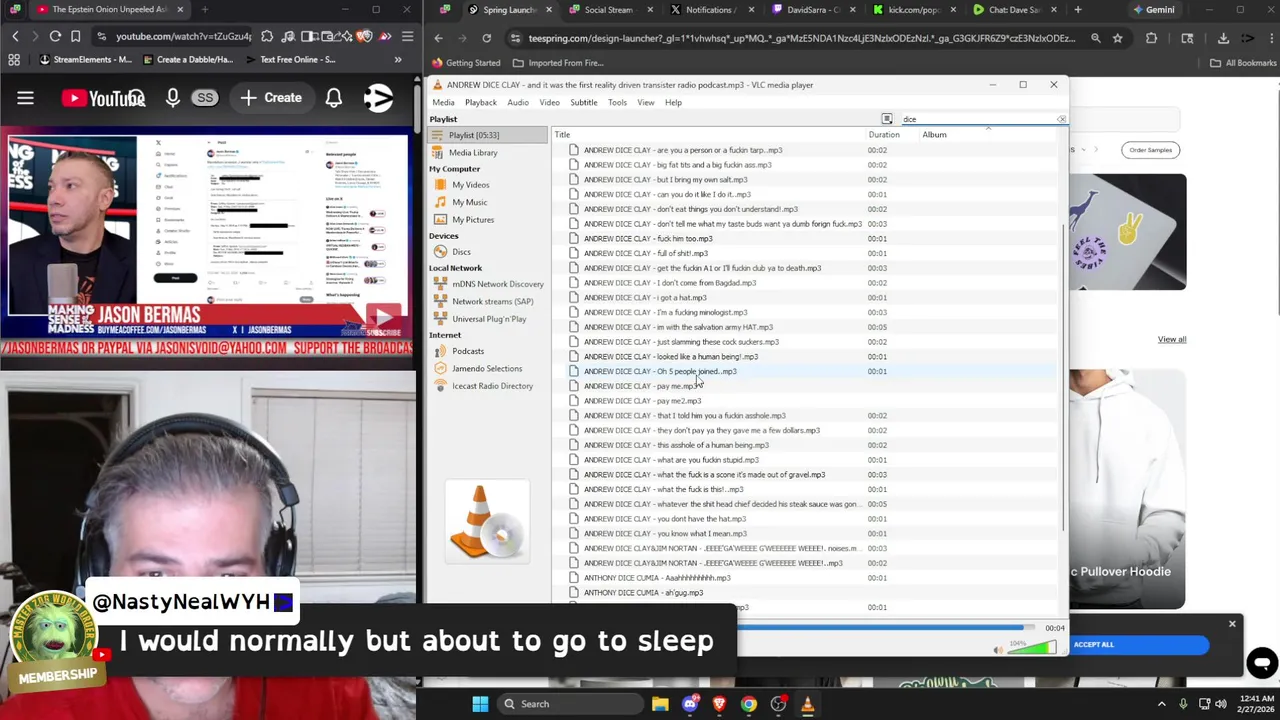Open Brave browser main menu
Image resolution: width=1280 pixels, height=720 pixels.
click(x=407, y=36)
